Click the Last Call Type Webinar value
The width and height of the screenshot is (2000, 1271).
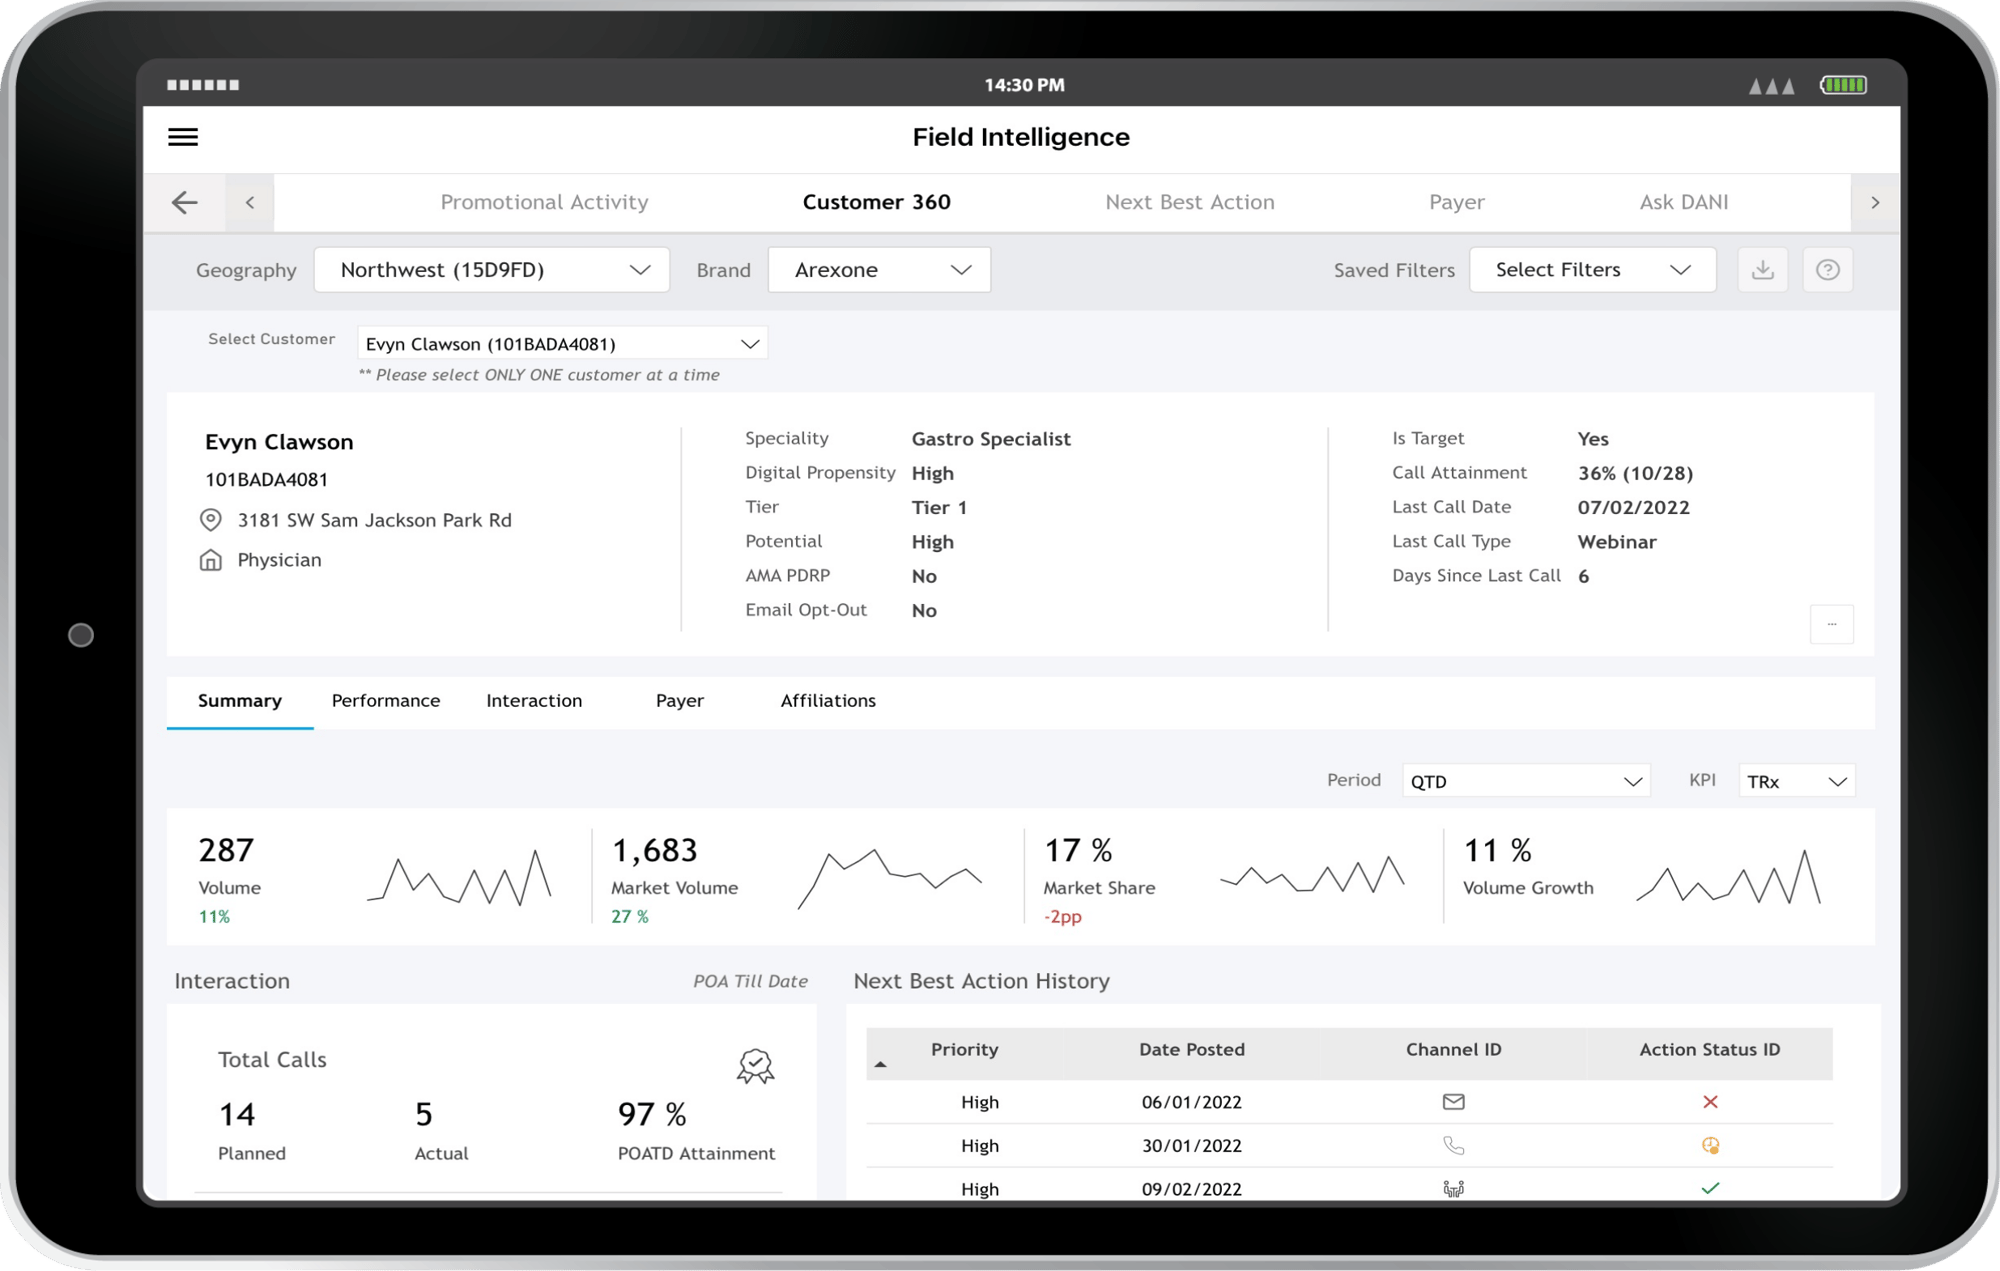click(x=1617, y=542)
